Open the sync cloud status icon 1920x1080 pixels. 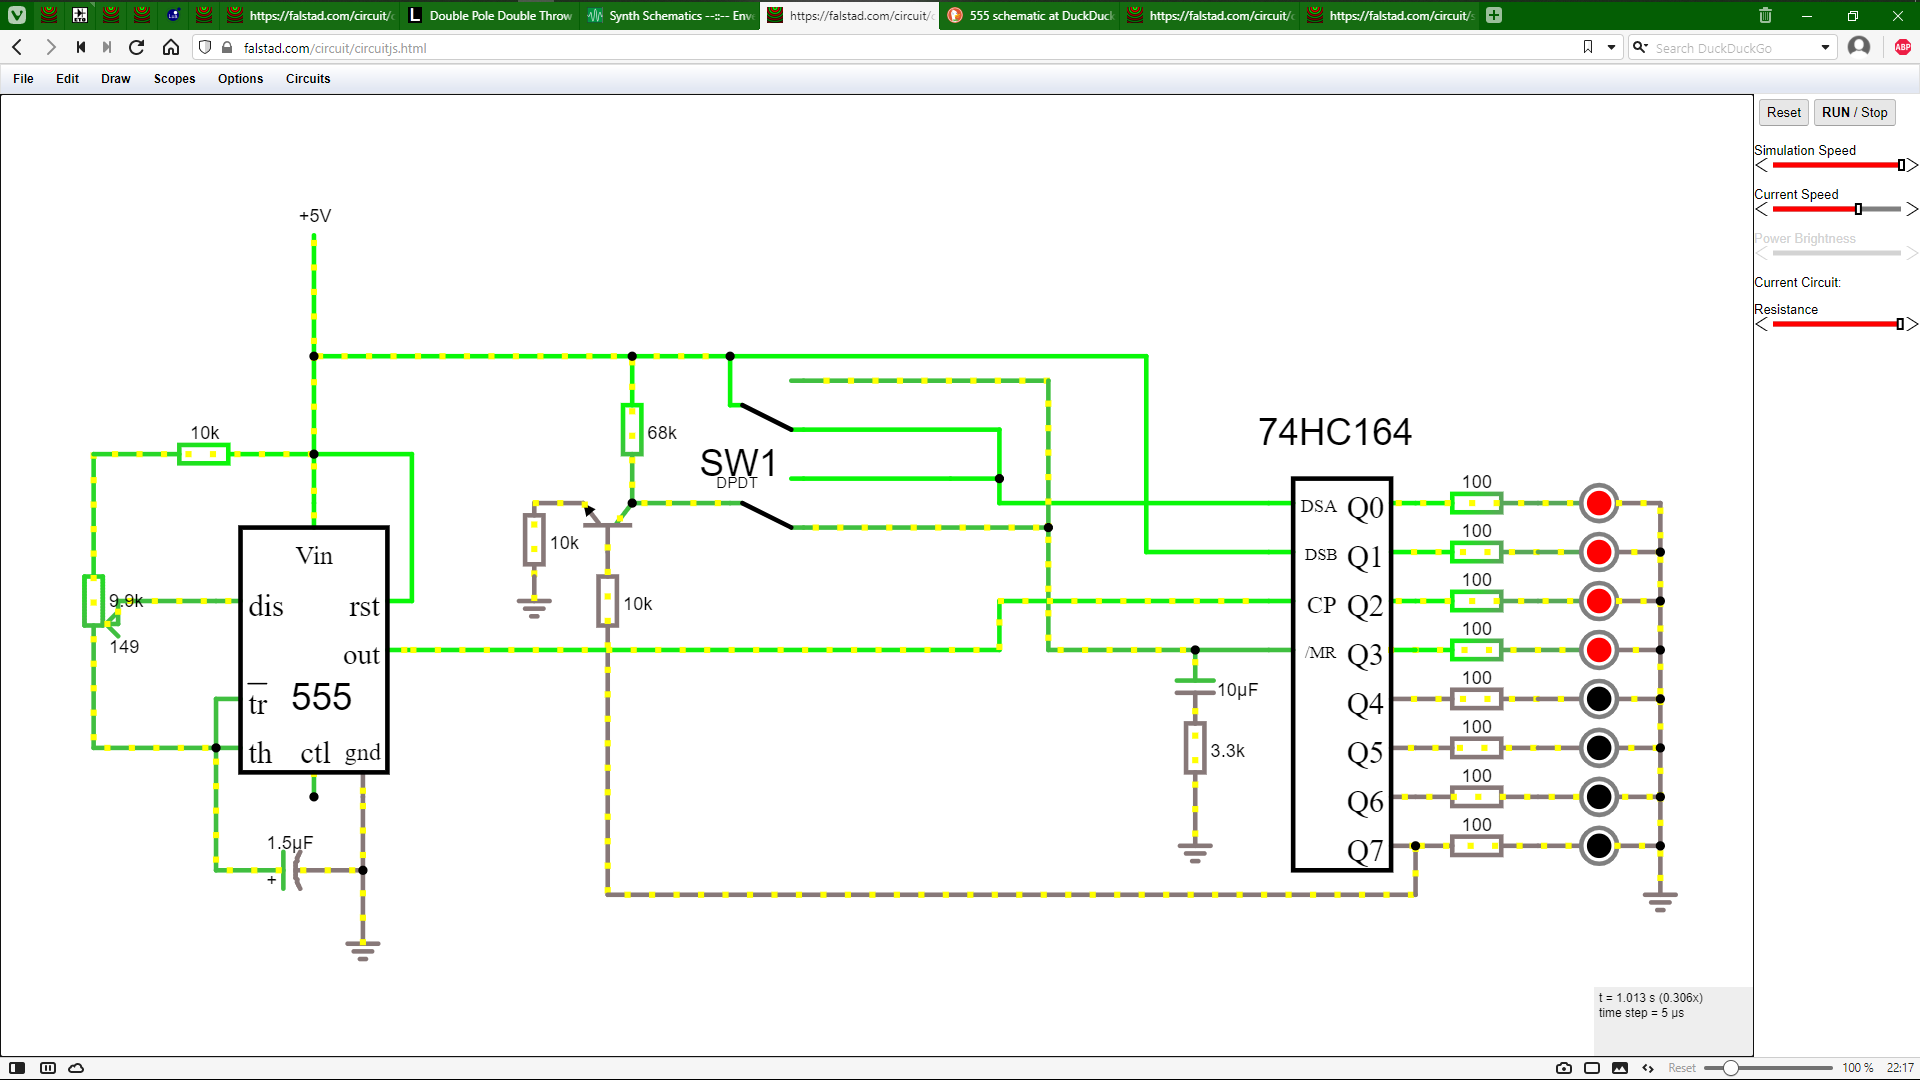coord(76,1068)
